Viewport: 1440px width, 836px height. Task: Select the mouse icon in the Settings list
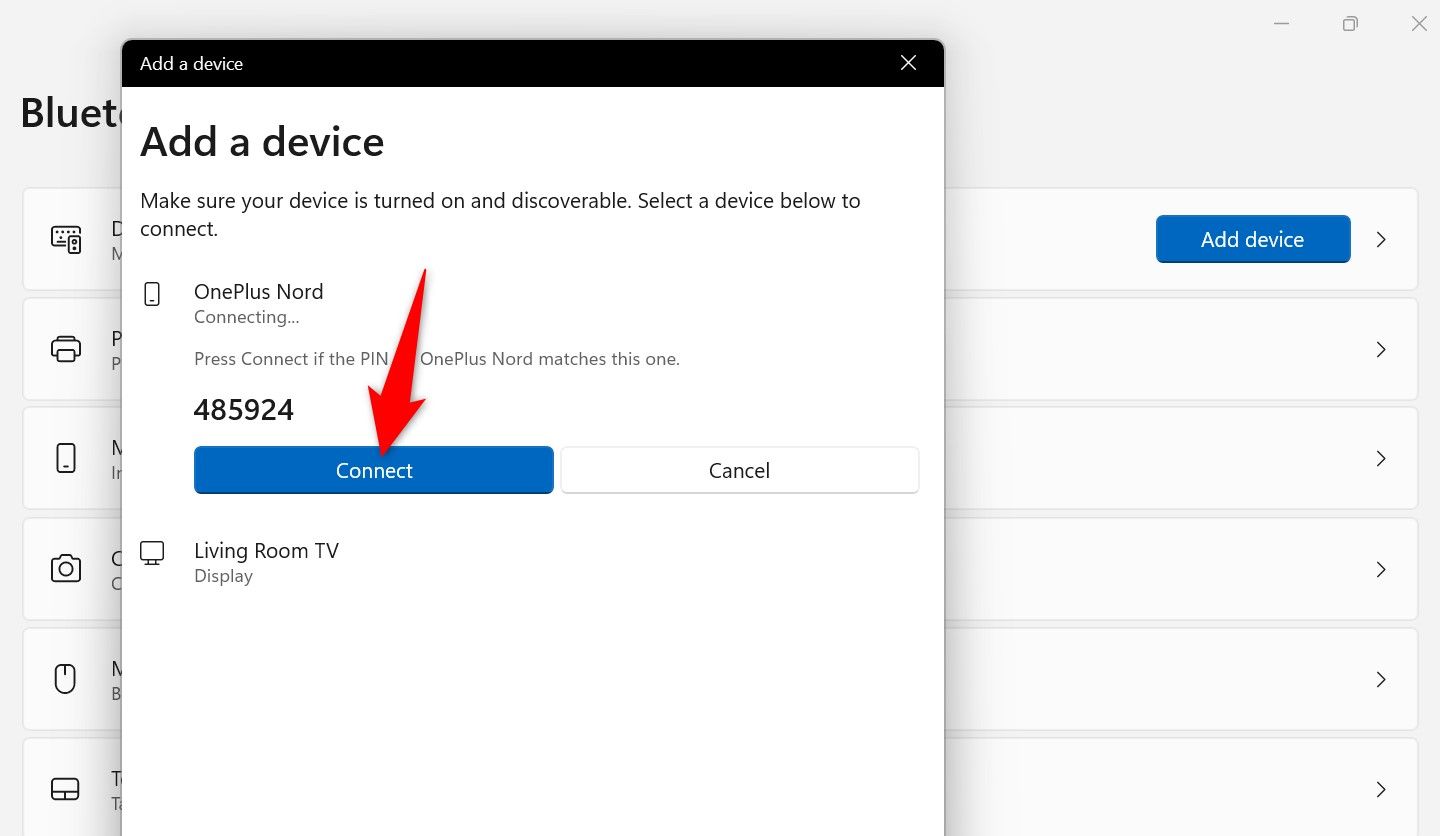click(66, 679)
